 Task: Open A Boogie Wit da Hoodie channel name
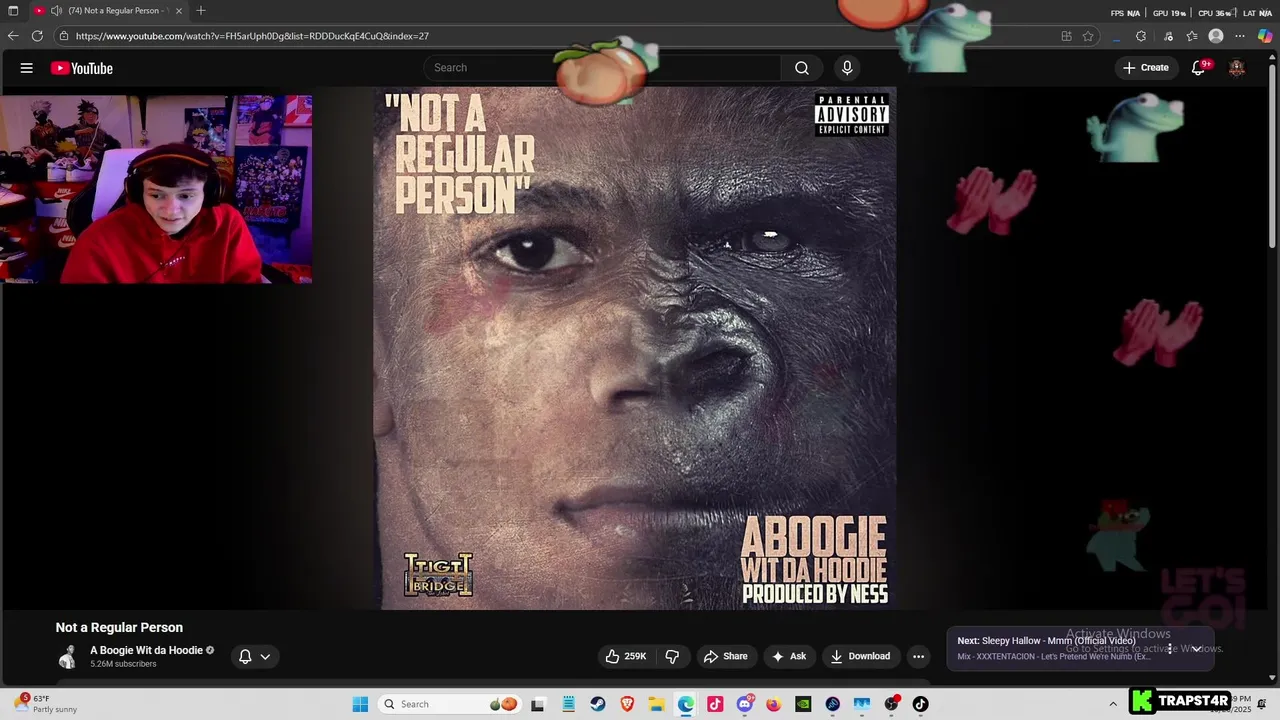click(146, 650)
